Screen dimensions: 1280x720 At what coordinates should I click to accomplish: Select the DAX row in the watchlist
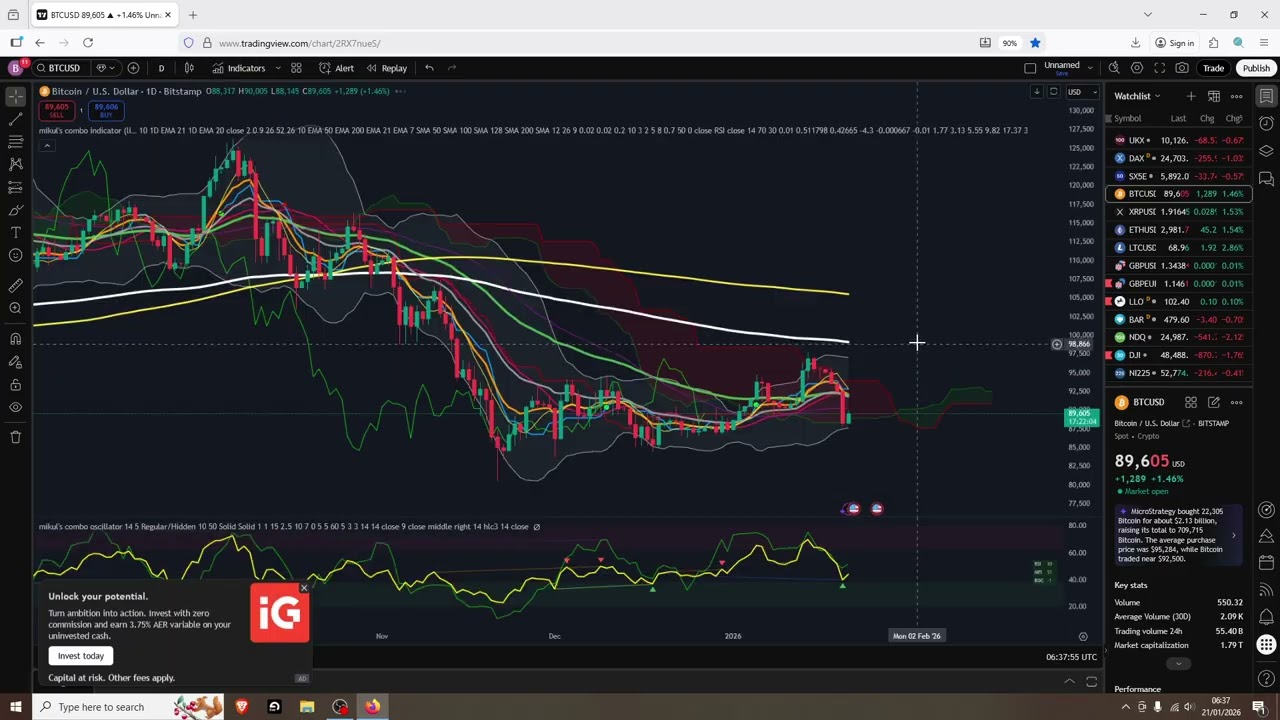click(1178, 158)
